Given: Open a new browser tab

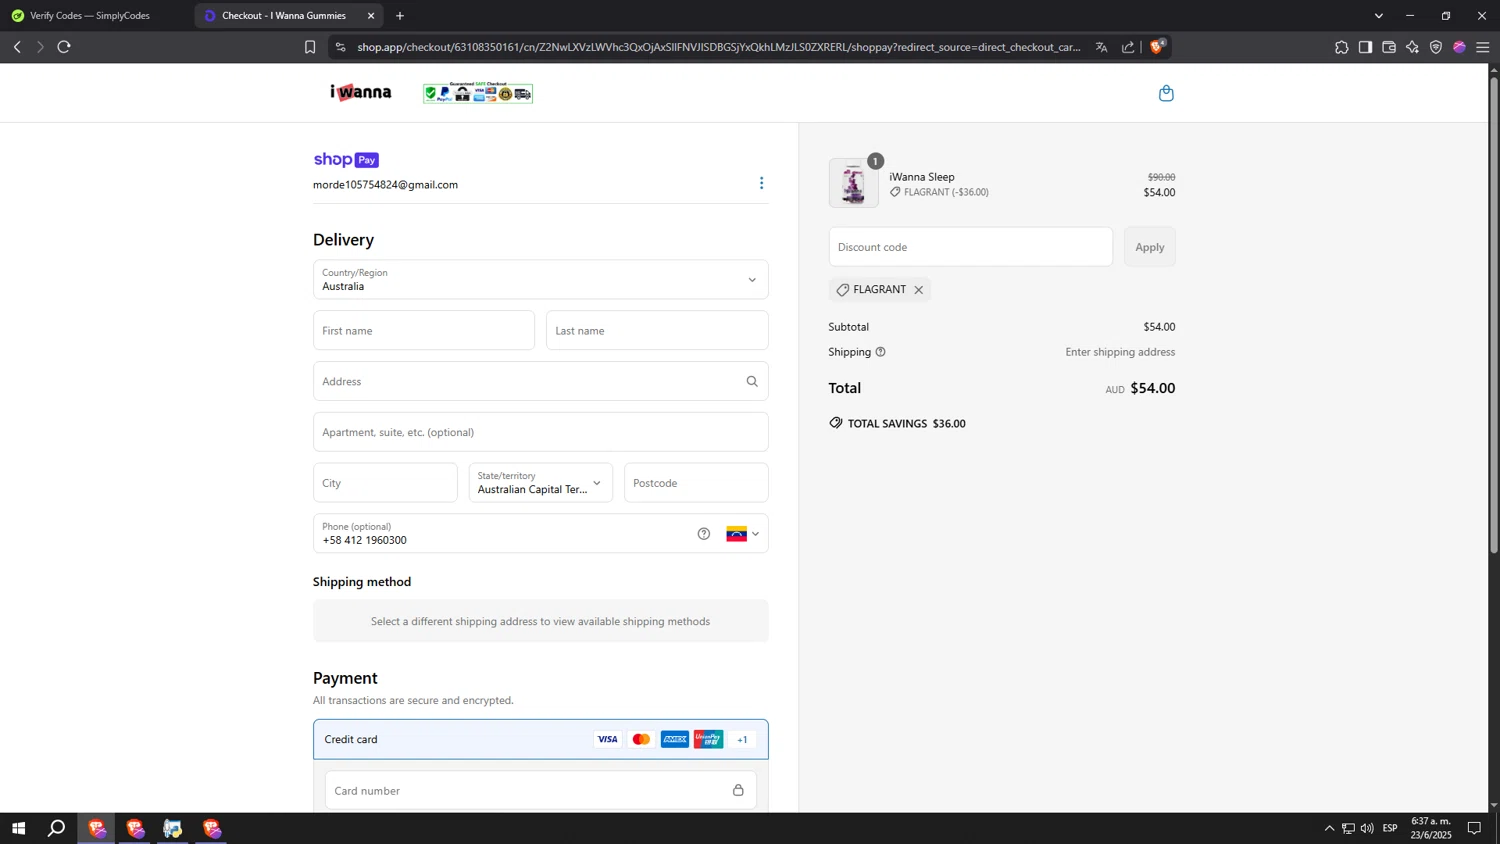Looking at the screenshot, I should pos(400,16).
